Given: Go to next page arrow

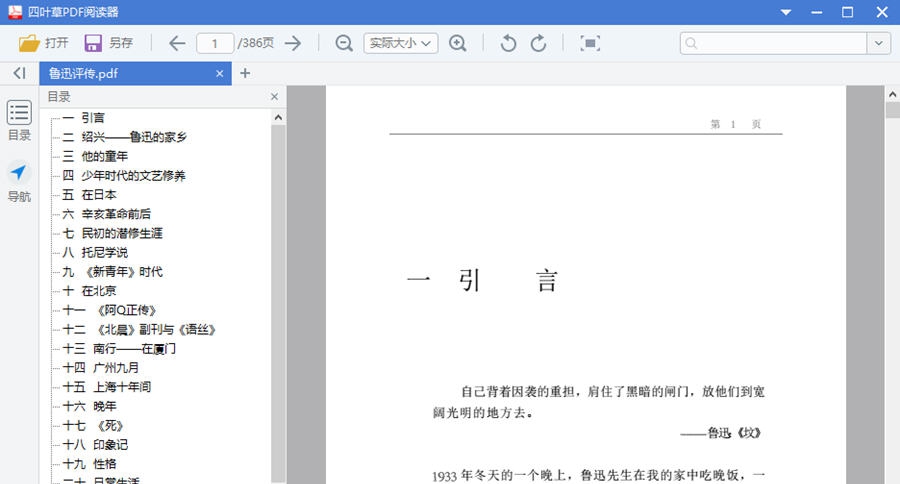Looking at the screenshot, I should tap(293, 43).
